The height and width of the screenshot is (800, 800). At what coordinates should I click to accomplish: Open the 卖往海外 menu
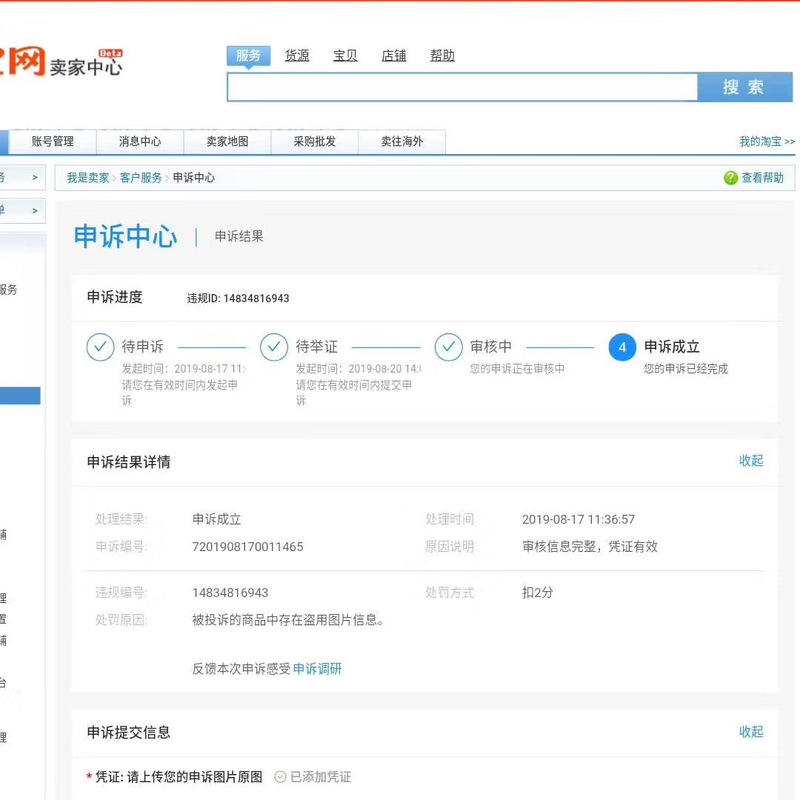coord(402,141)
